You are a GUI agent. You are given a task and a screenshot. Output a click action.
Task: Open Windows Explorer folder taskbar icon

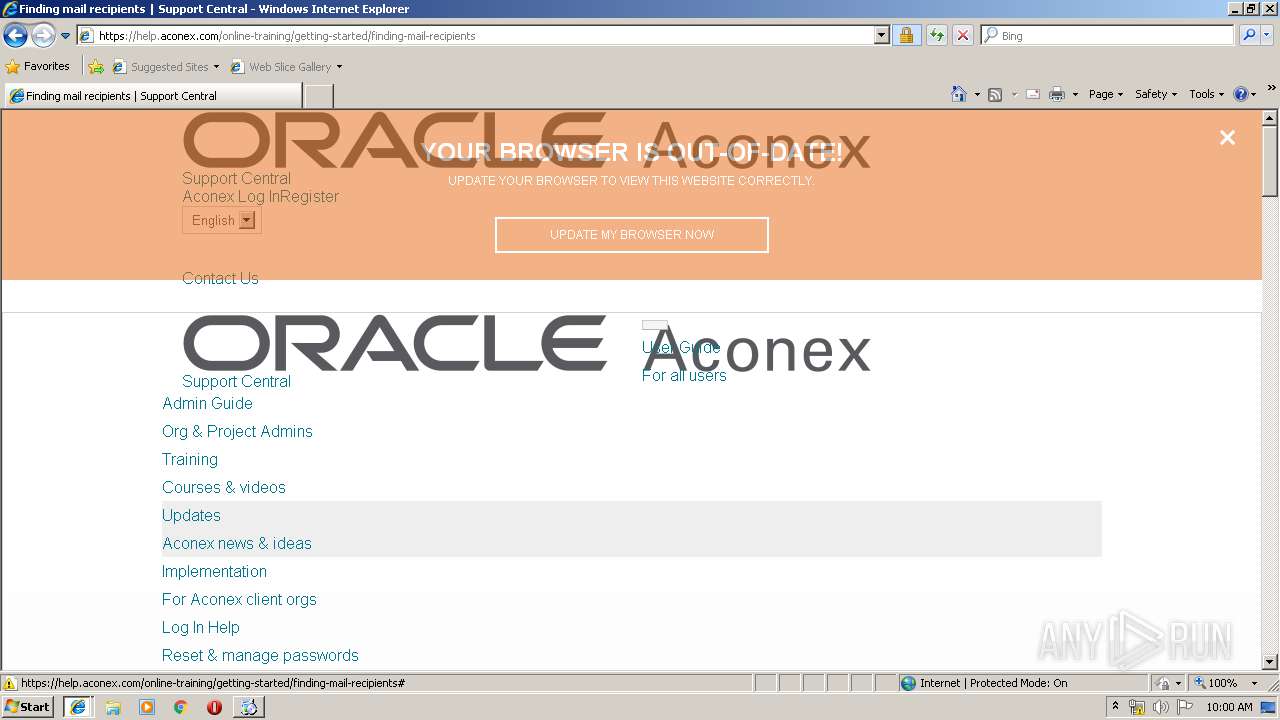[113, 707]
